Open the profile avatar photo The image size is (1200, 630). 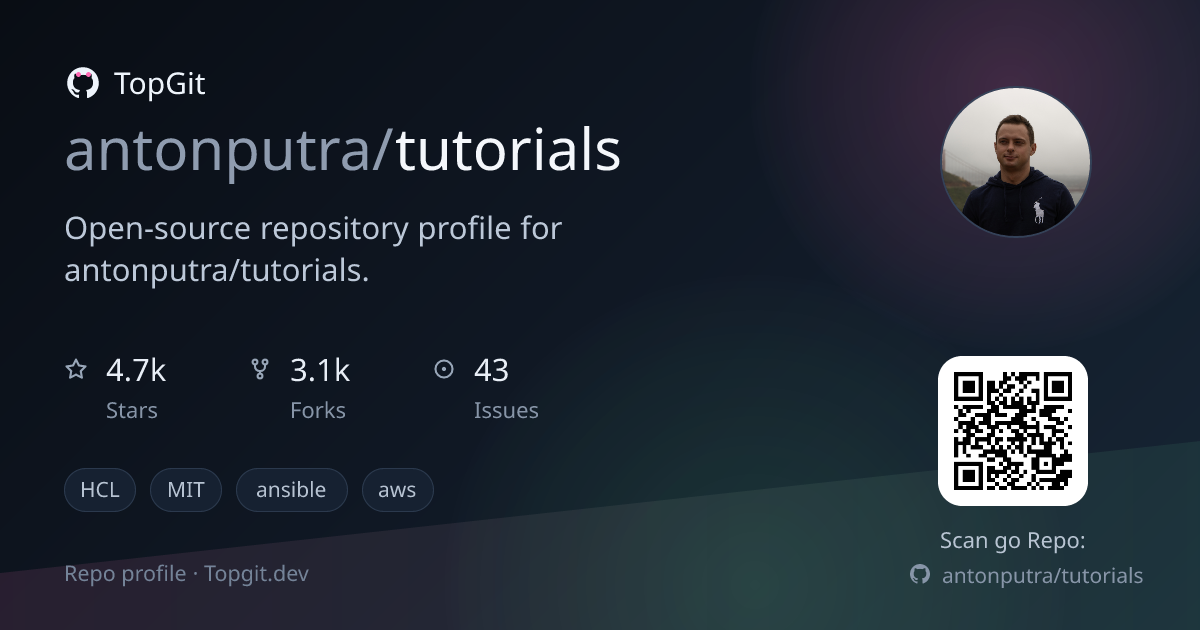1016,162
